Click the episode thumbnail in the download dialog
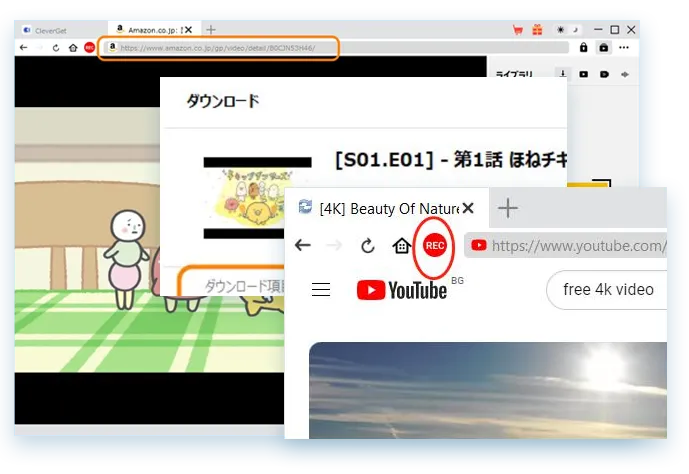Screen dimensions: 689x474 (257, 198)
